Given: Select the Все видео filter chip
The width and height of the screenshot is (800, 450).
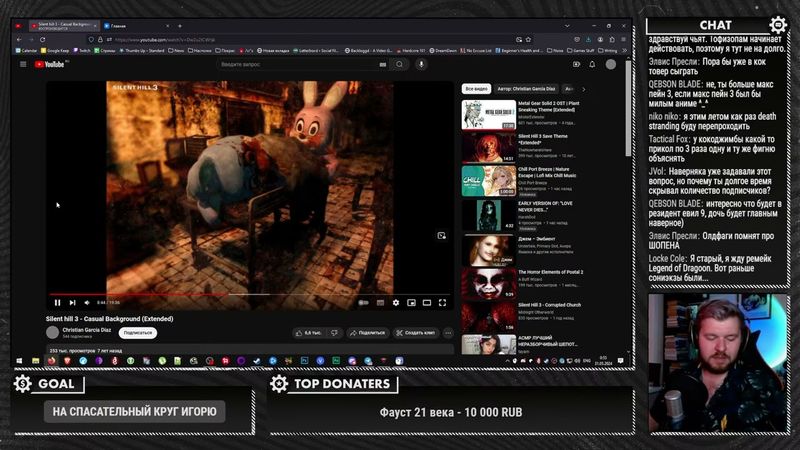Looking at the screenshot, I should [x=477, y=89].
